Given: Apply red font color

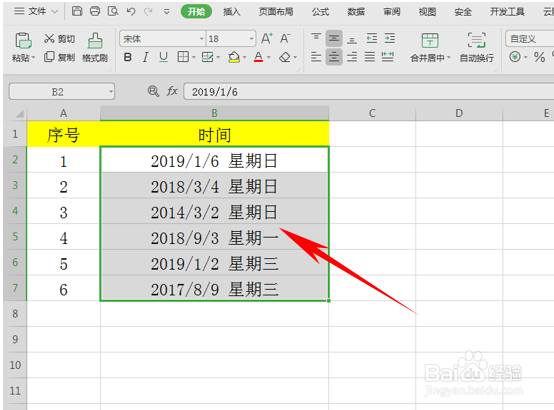Looking at the screenshot, I should point(258,57).
